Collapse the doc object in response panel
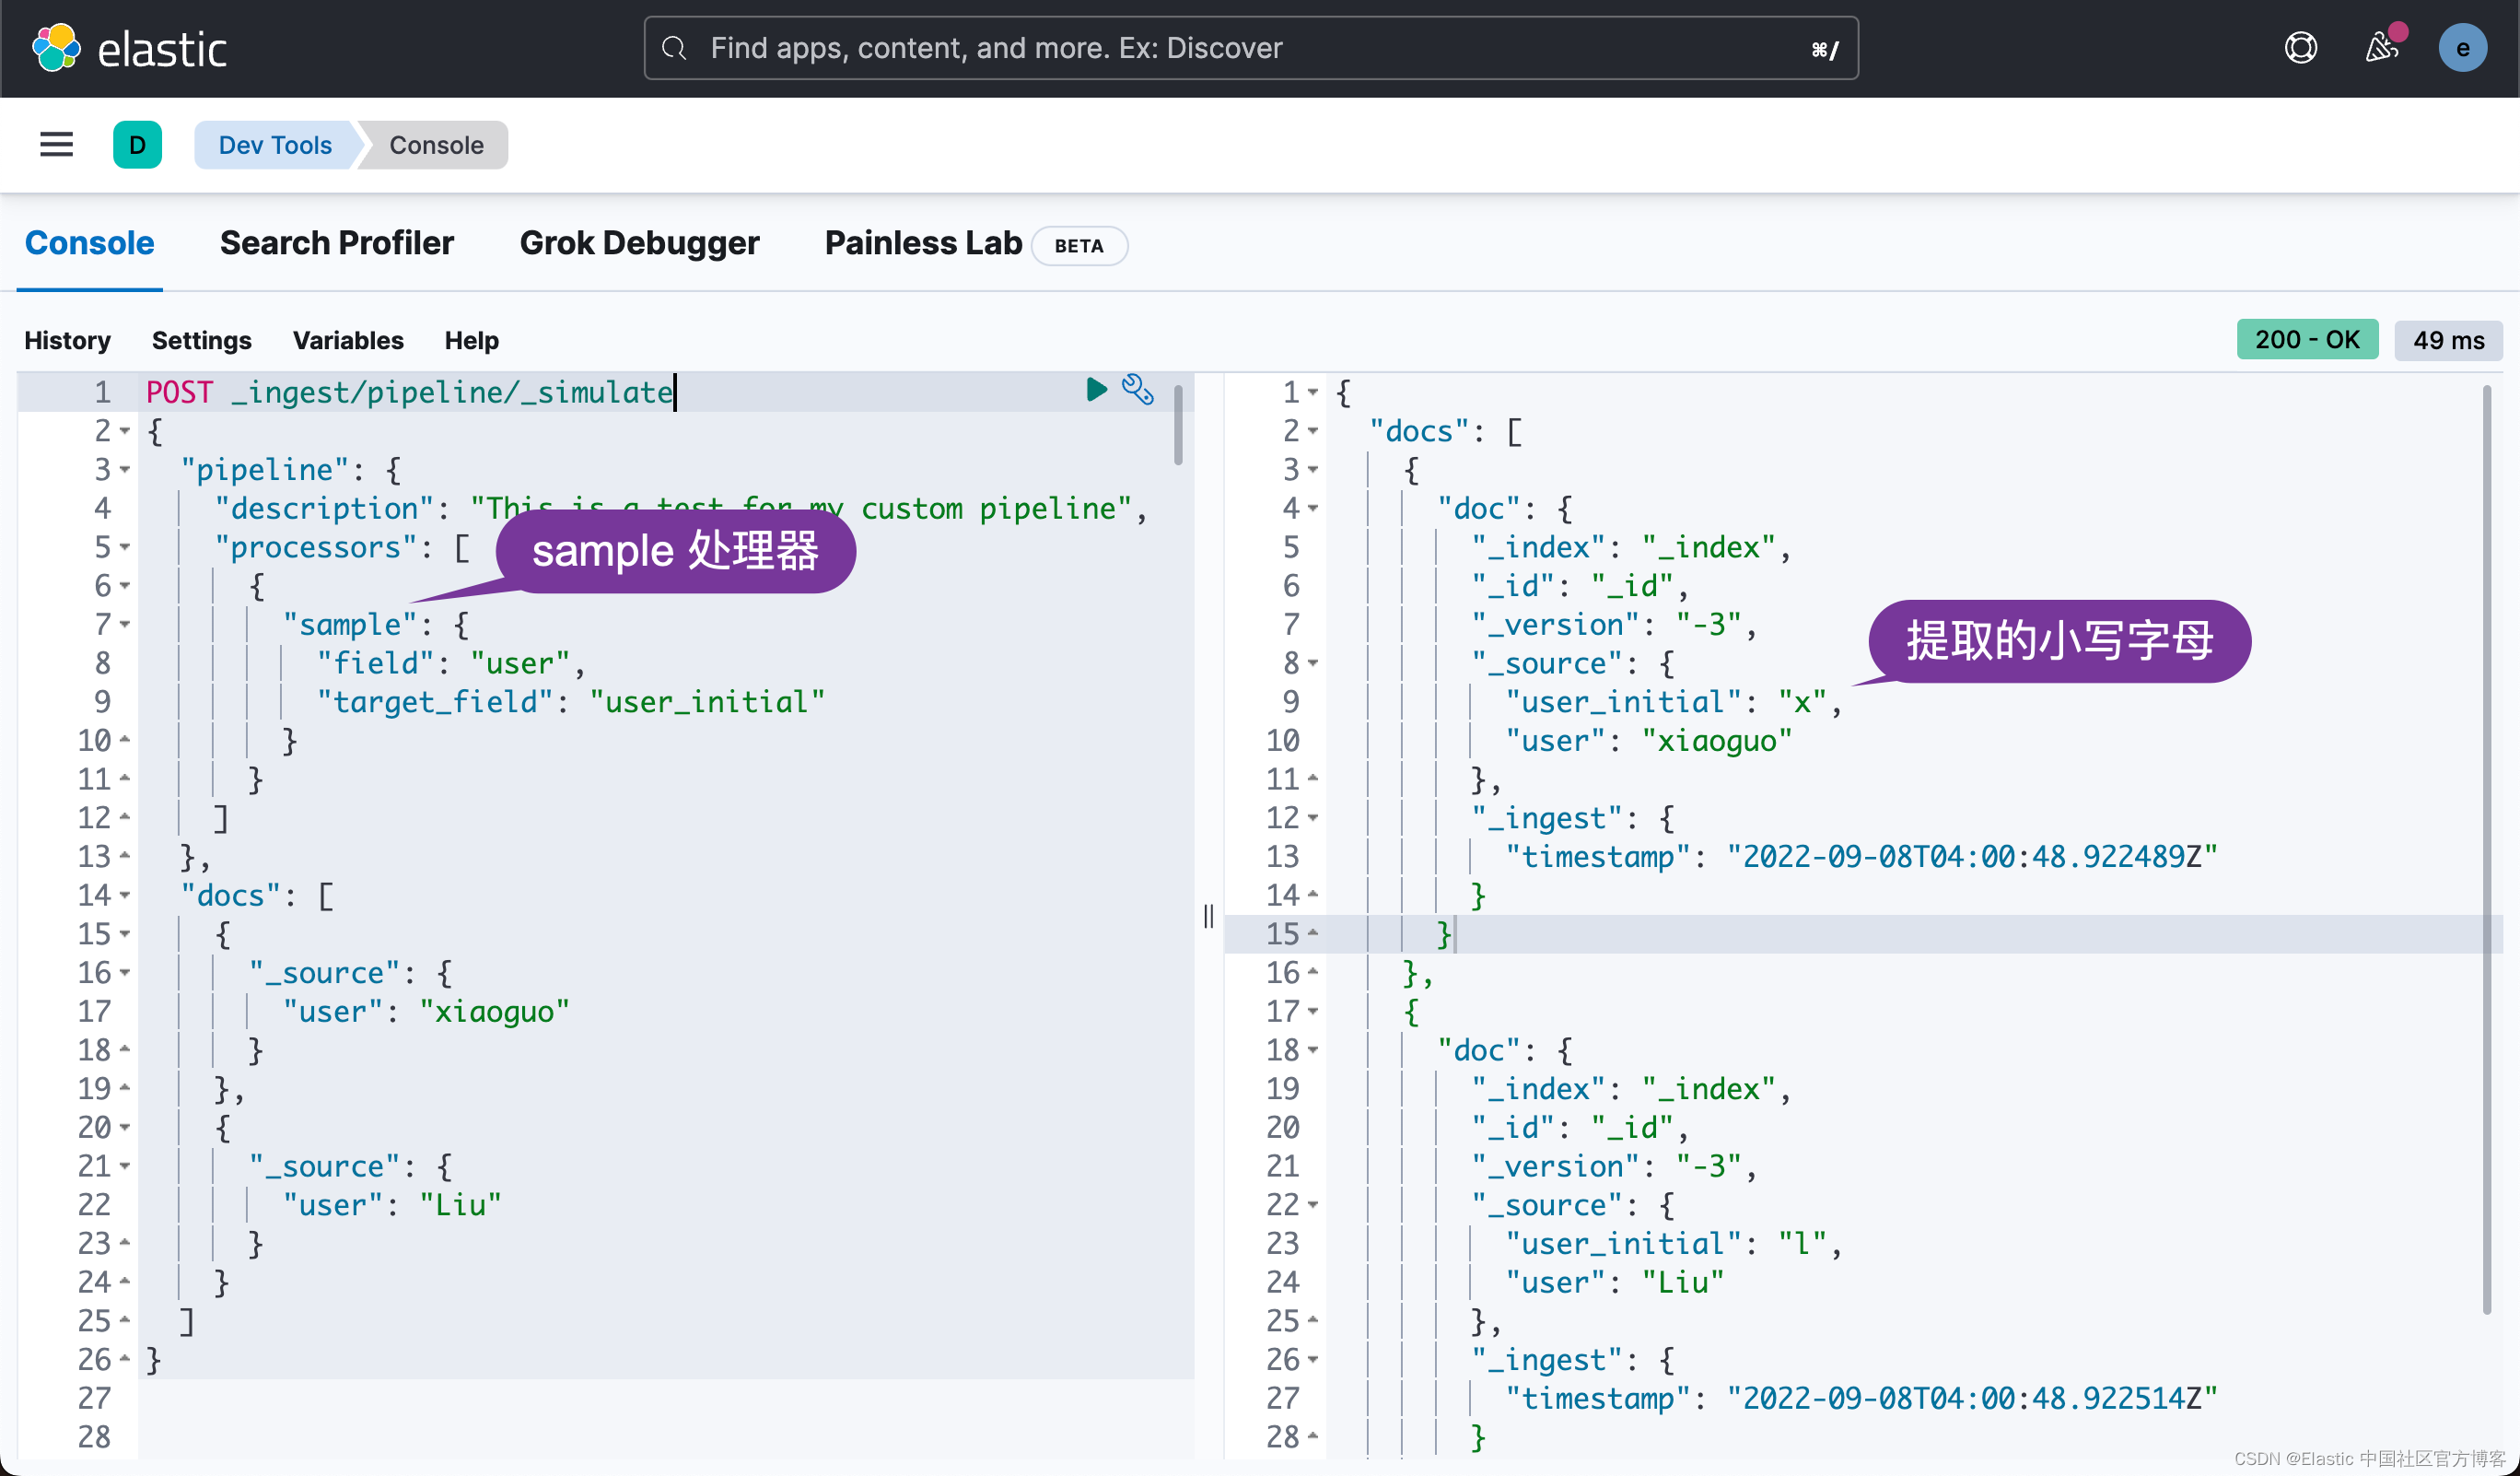 1315,508
